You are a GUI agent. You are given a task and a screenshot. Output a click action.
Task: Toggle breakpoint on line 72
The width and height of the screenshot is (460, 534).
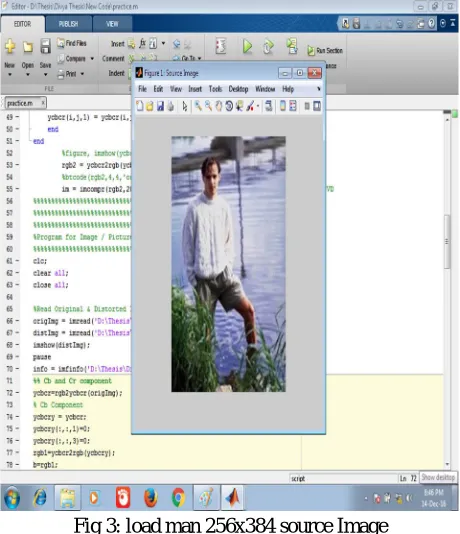pyautogui.click(x=17, y=393)
